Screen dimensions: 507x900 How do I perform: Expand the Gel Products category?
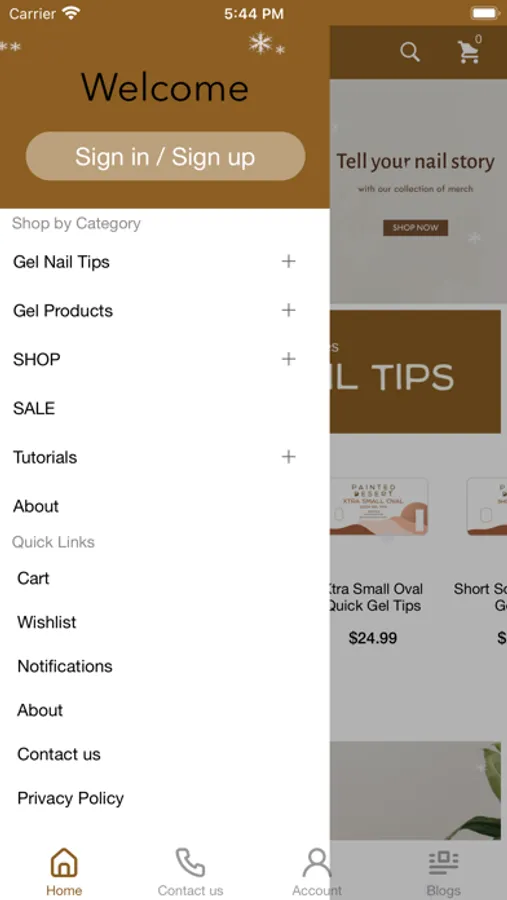[288, 311]
